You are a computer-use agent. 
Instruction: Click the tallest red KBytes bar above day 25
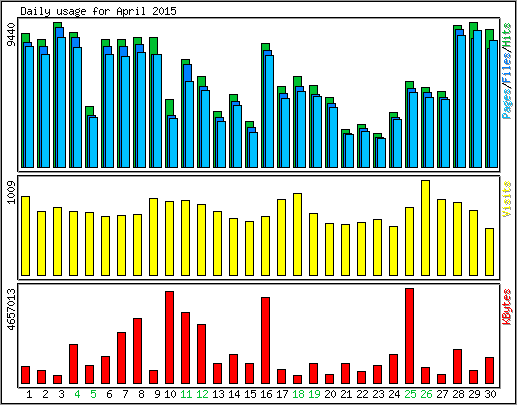pos(409,336)
